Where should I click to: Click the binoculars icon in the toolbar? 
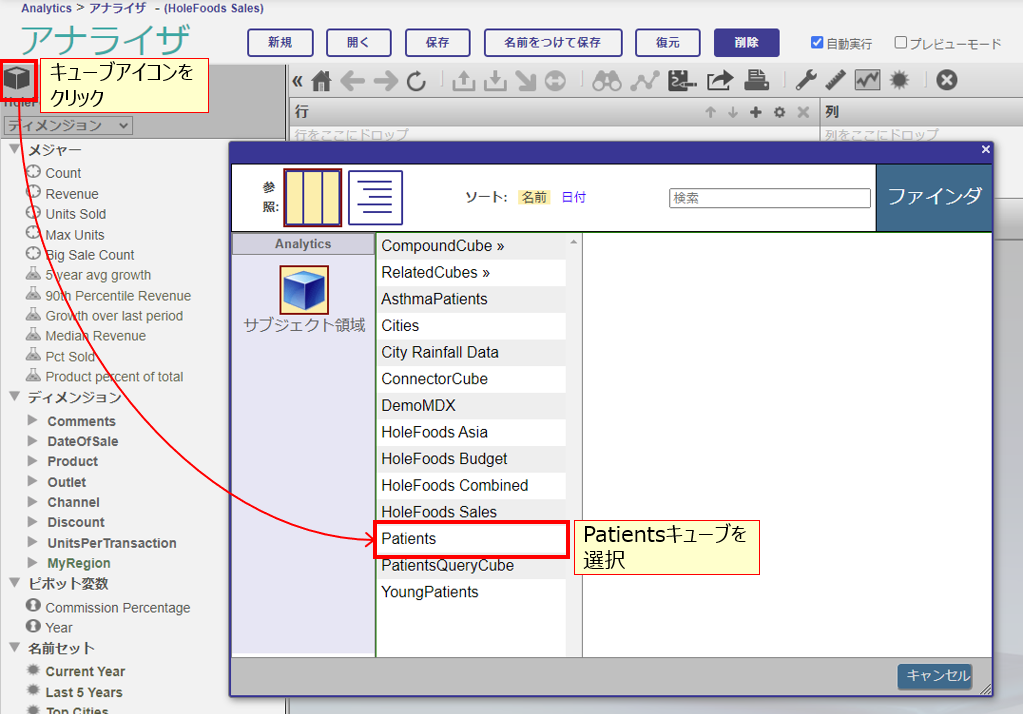[607, 81]
